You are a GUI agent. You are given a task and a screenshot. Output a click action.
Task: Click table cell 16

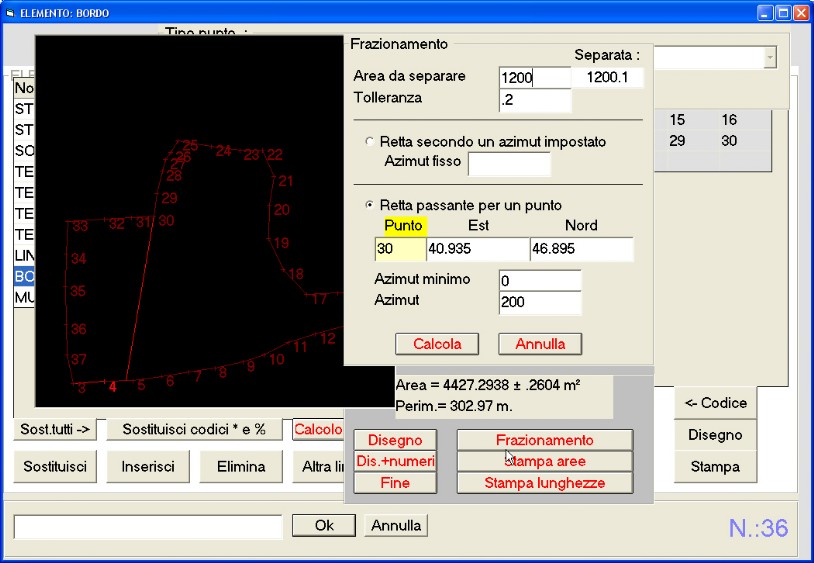729,120
